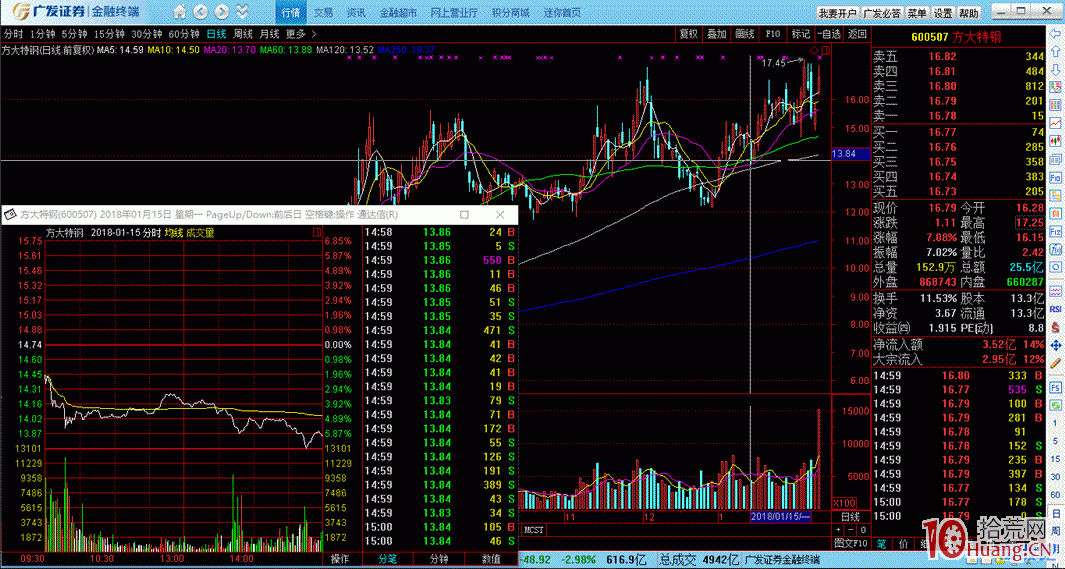Switch to the 行情 tab
This screenshot has height=569, width=1065.
(290, 13)
